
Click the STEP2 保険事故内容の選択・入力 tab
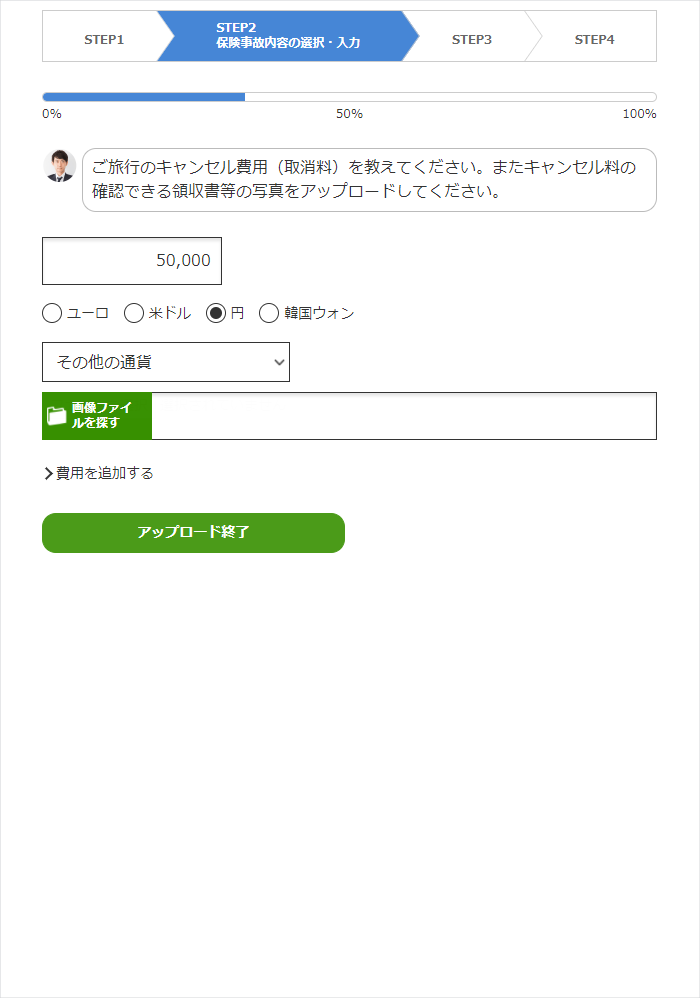pyautogui.click(x=287, y=36)
